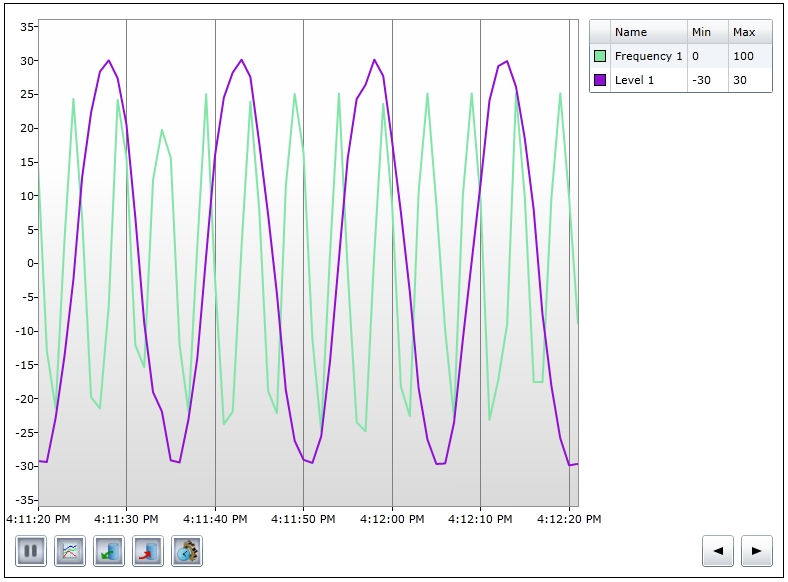Click the purple Level 1 color swatch
This screenshot has height=582, width=788.
(x=600, y=80)
